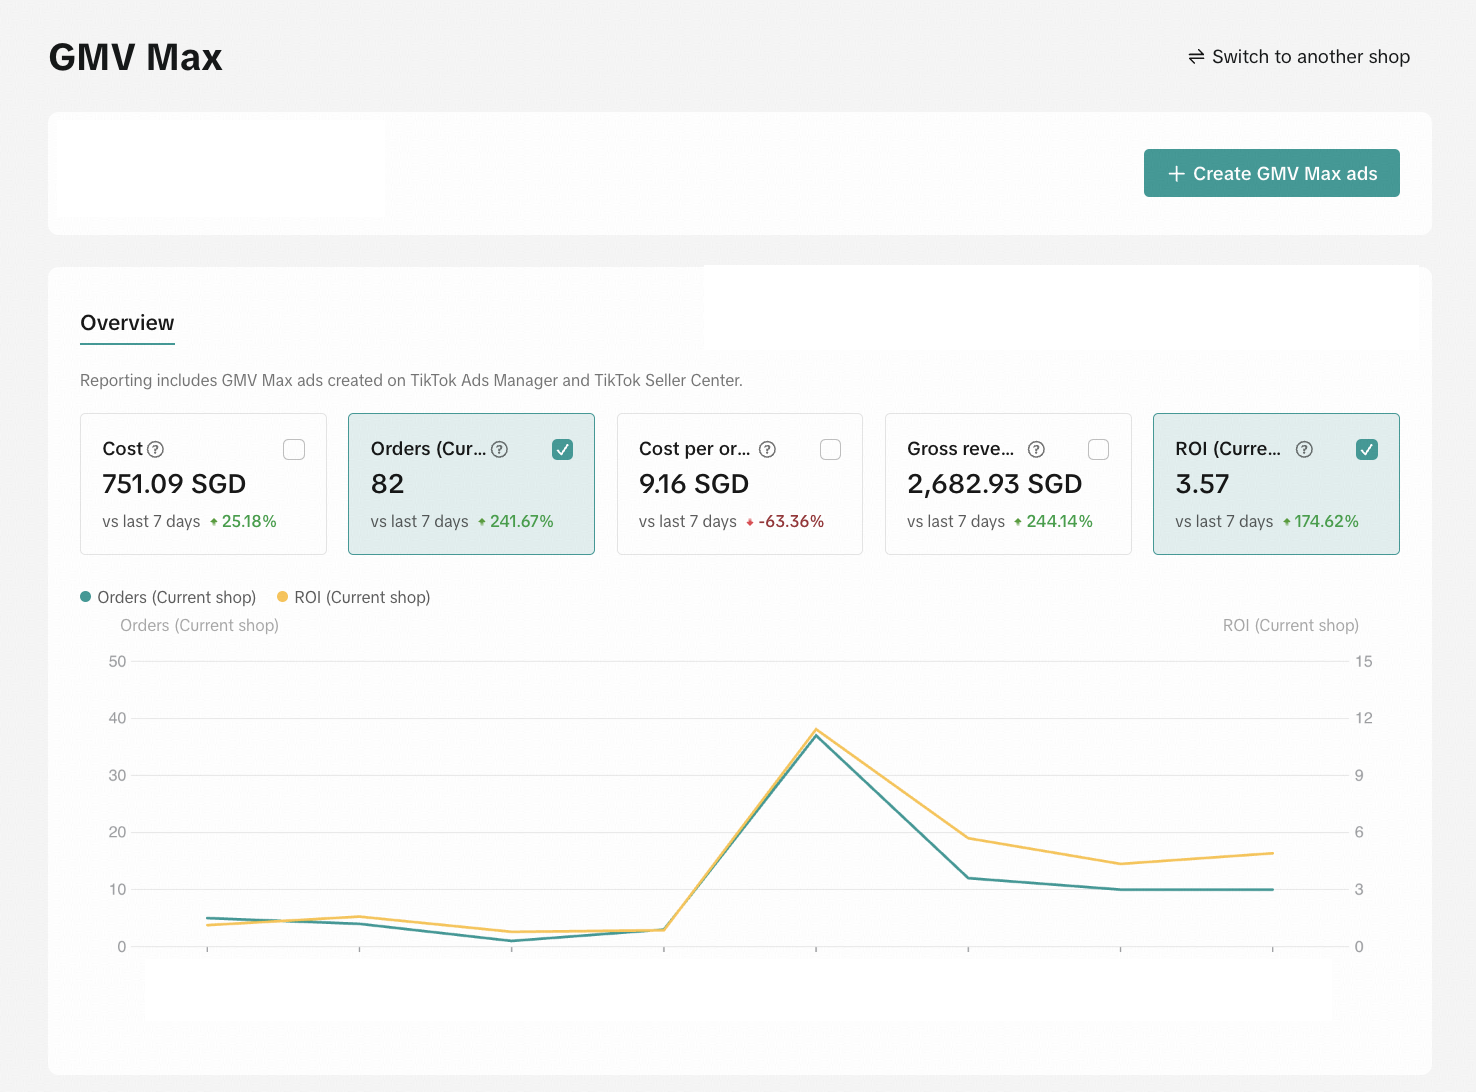The image size is (1476, 1092).
Task: Click Create GMV Max ads button
Action: point(1272,173)
